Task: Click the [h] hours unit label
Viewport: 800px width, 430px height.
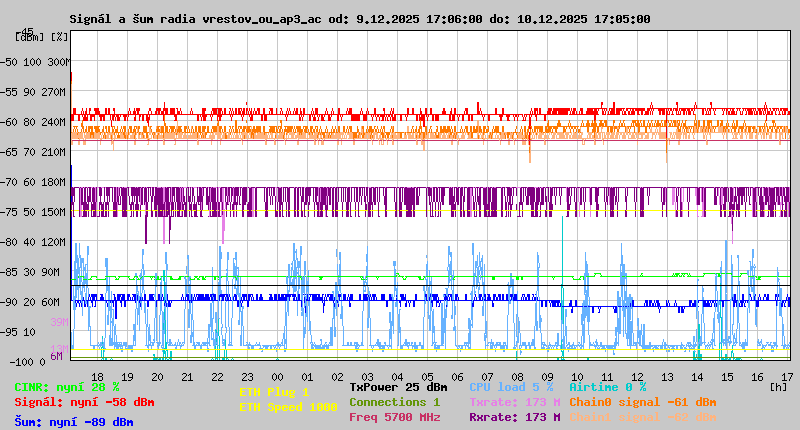Action: tap(779, 385)
